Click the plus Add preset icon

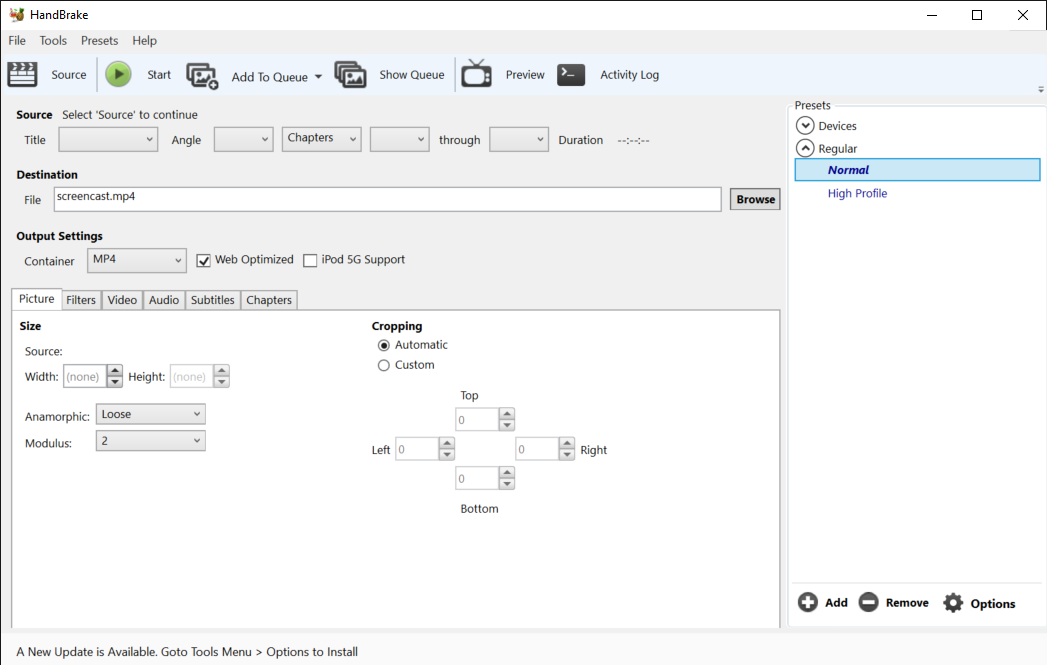pyautogui.click(x=807, y=602)
